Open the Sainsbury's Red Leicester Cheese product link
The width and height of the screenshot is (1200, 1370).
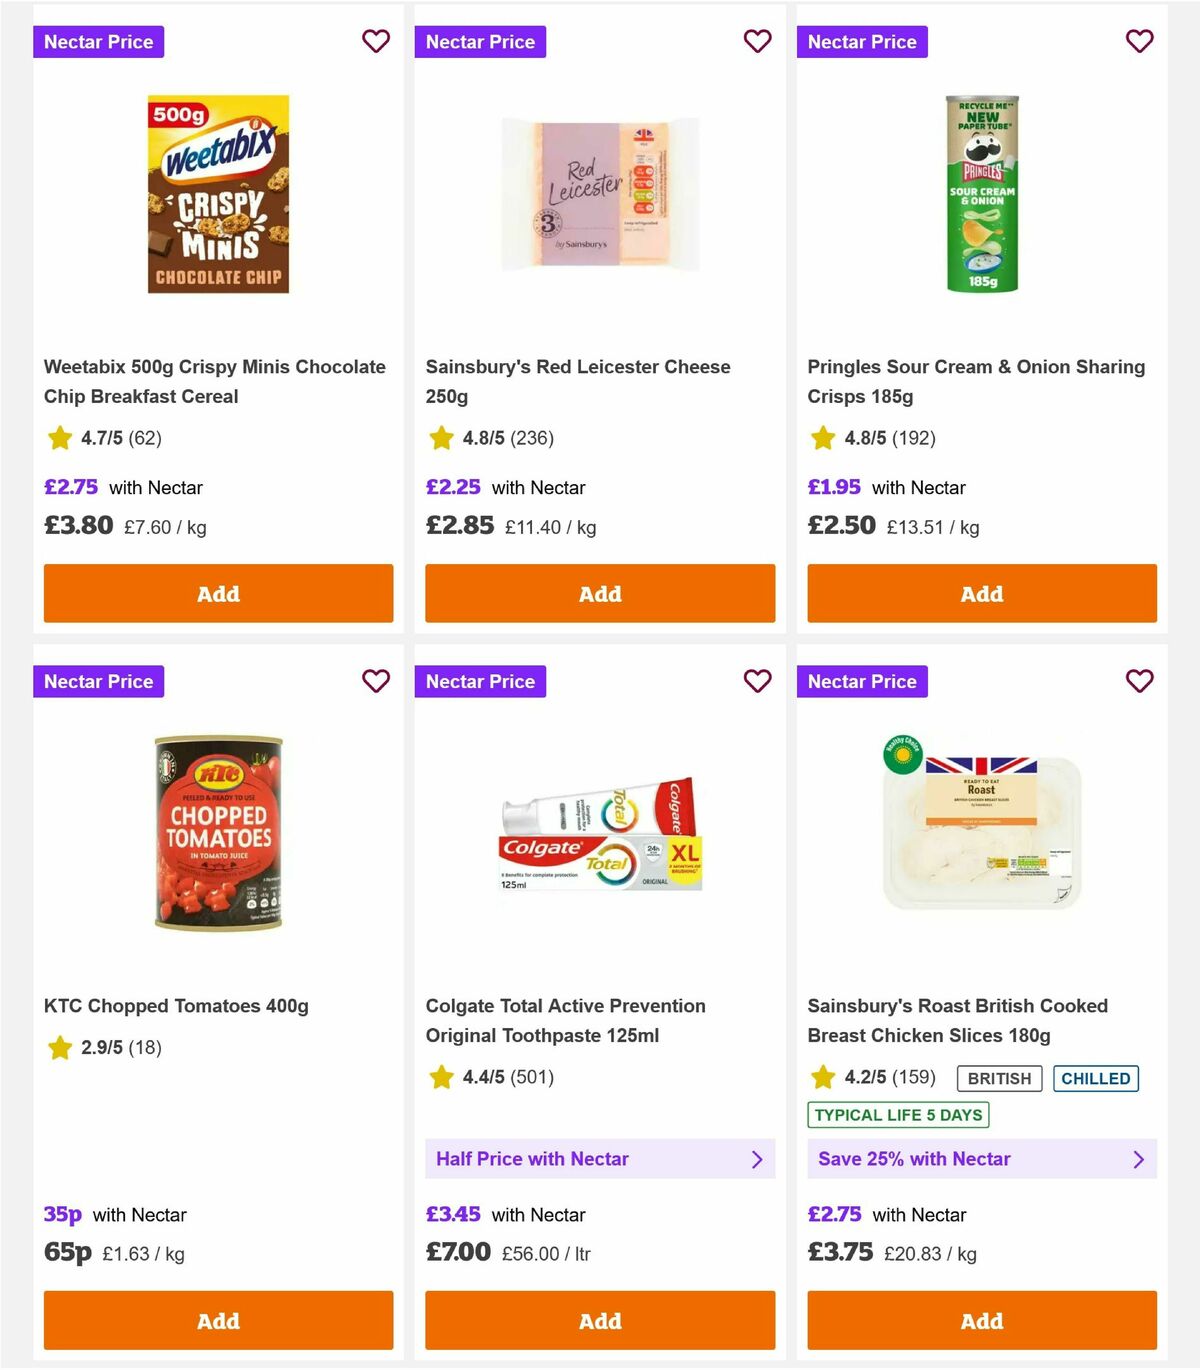tap(578, 381)
